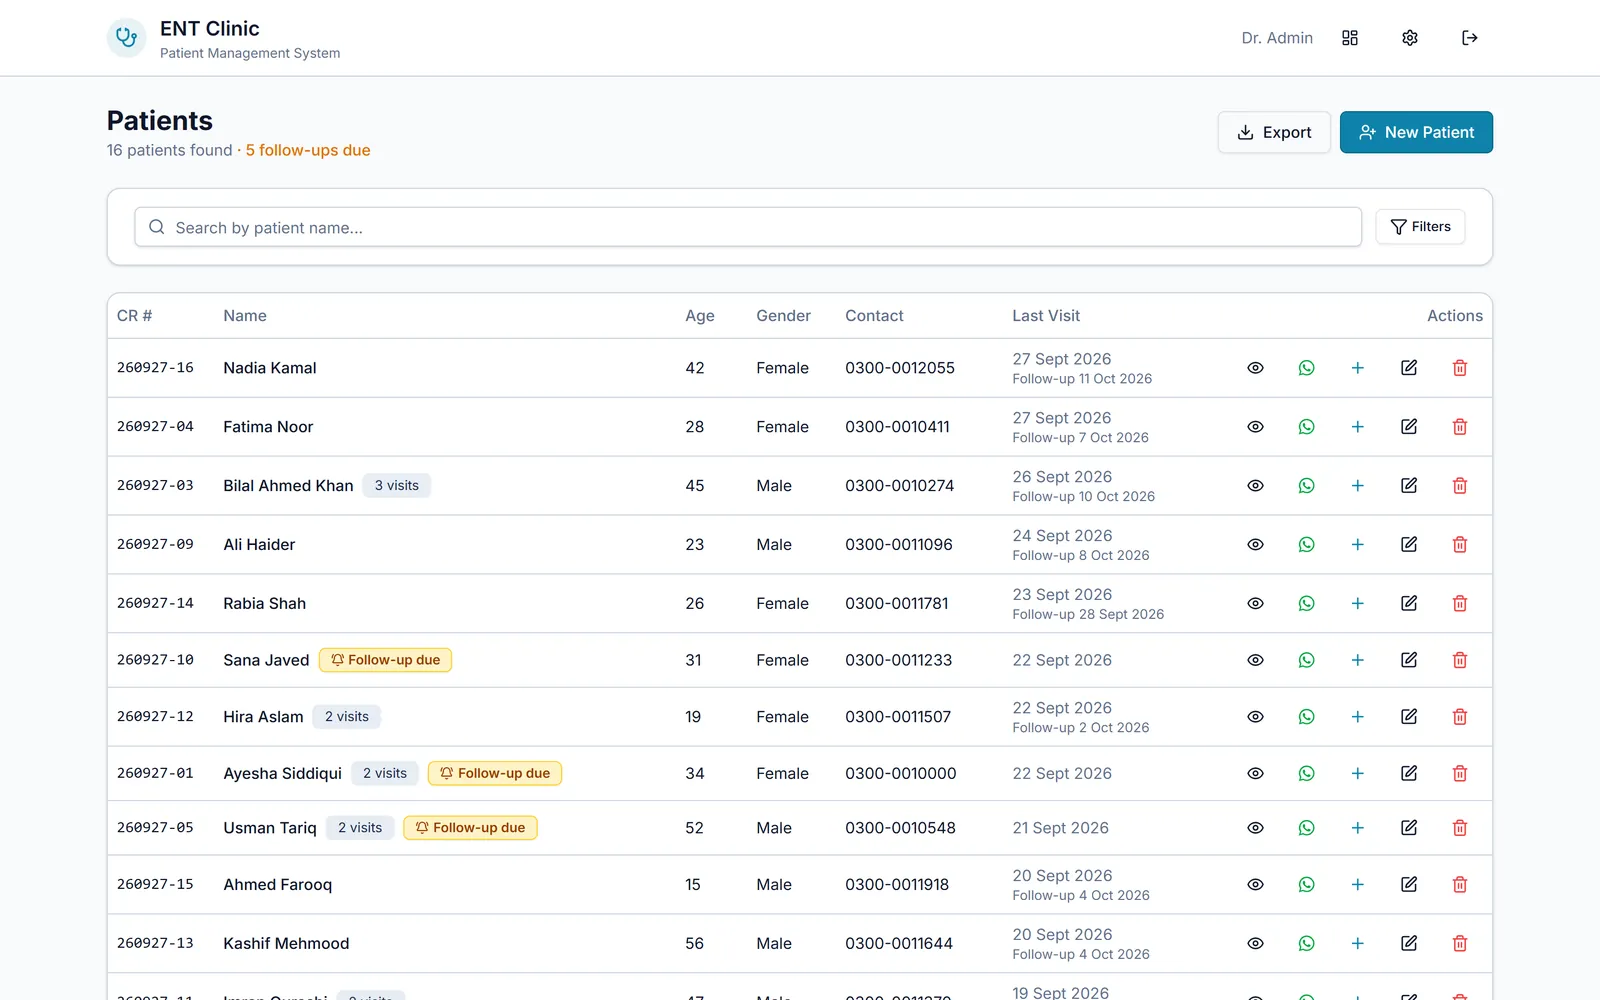The height and width of the screenshot is (1000, 1600).
Task: Add a new visit for Bilal Ahmed Khan
Action: tap(1358, 486)
